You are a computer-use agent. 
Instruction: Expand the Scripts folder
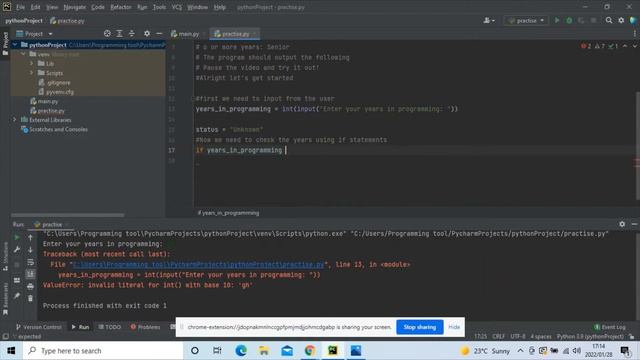point(31,73)
